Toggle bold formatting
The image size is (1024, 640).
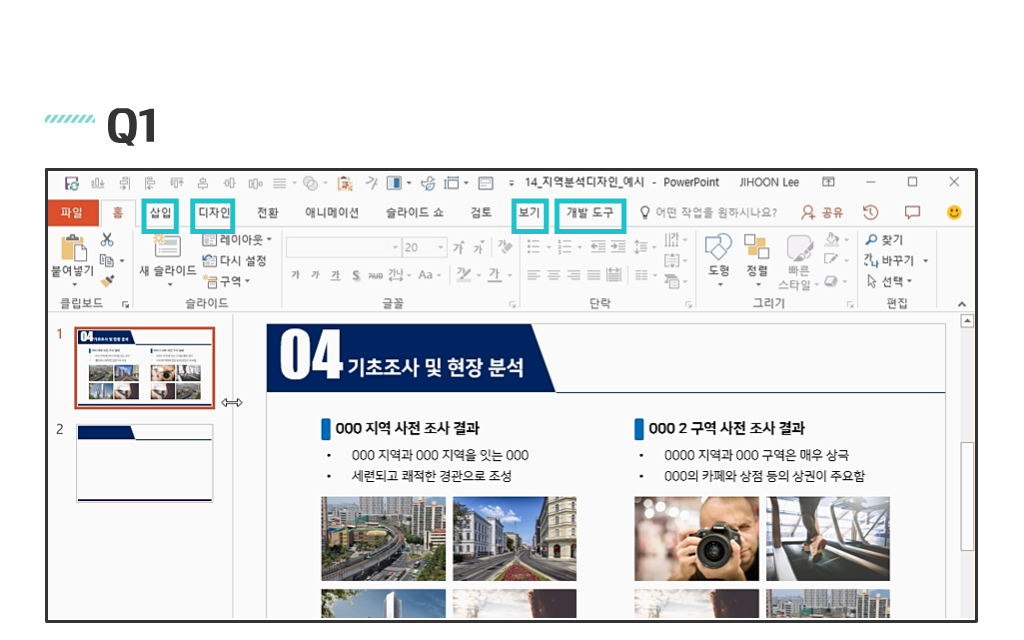pyautogui.click(x=295, y=275)
